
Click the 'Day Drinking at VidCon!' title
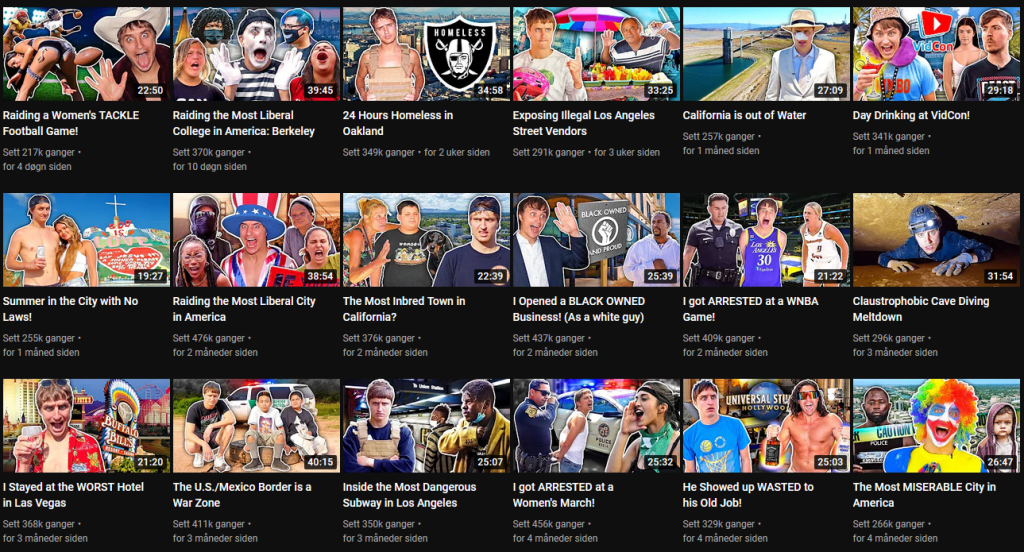(x=911, y=115)
